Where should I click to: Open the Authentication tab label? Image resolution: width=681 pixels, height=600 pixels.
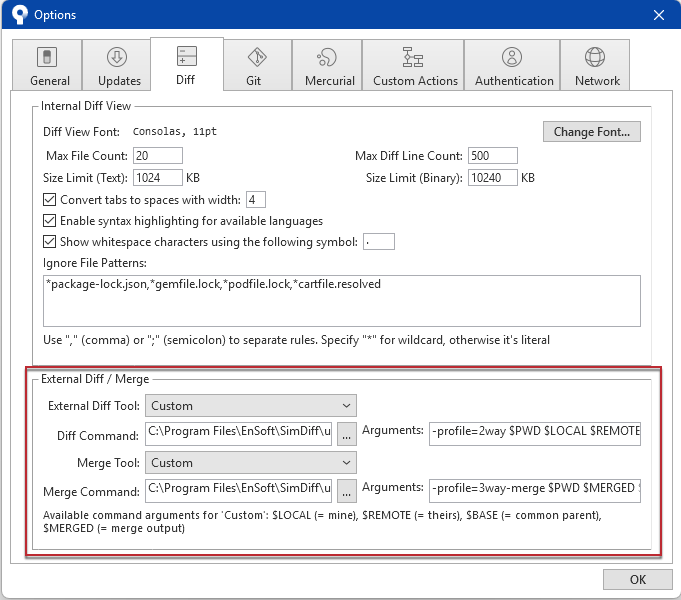[514, 81]
